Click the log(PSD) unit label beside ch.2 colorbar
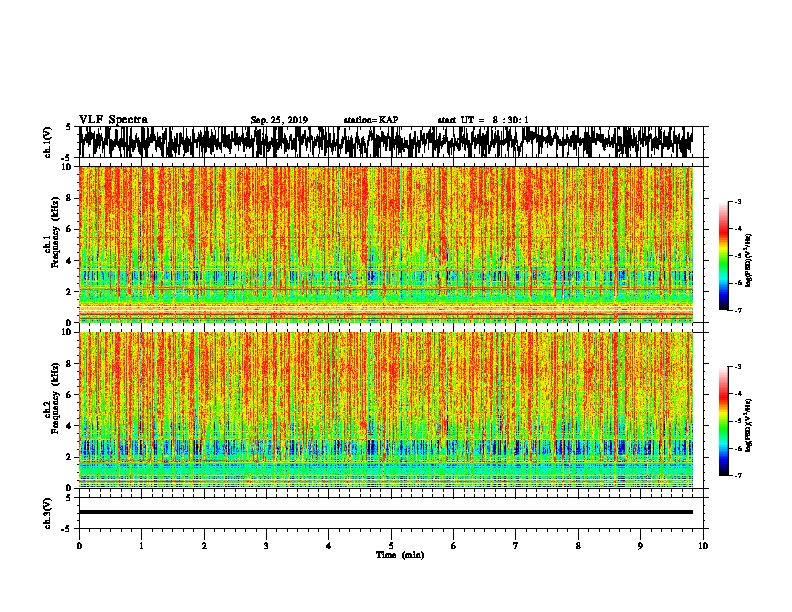Image resolution: width=792 pixels, height=612 pixels. [749, 426]
